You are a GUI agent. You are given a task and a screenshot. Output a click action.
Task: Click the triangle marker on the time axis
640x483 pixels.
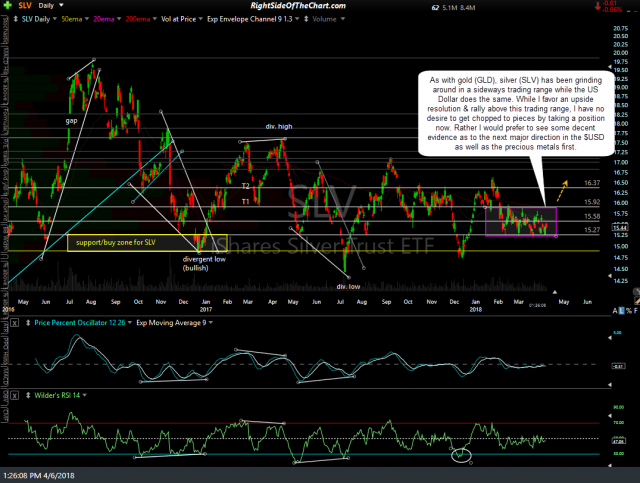pyautogui.click(x=554, y=292)
